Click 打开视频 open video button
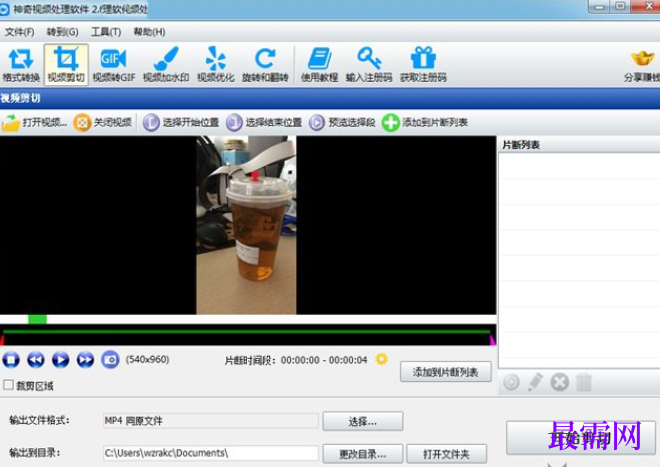This screenshot has width=660, height=467. pos(34,123)
